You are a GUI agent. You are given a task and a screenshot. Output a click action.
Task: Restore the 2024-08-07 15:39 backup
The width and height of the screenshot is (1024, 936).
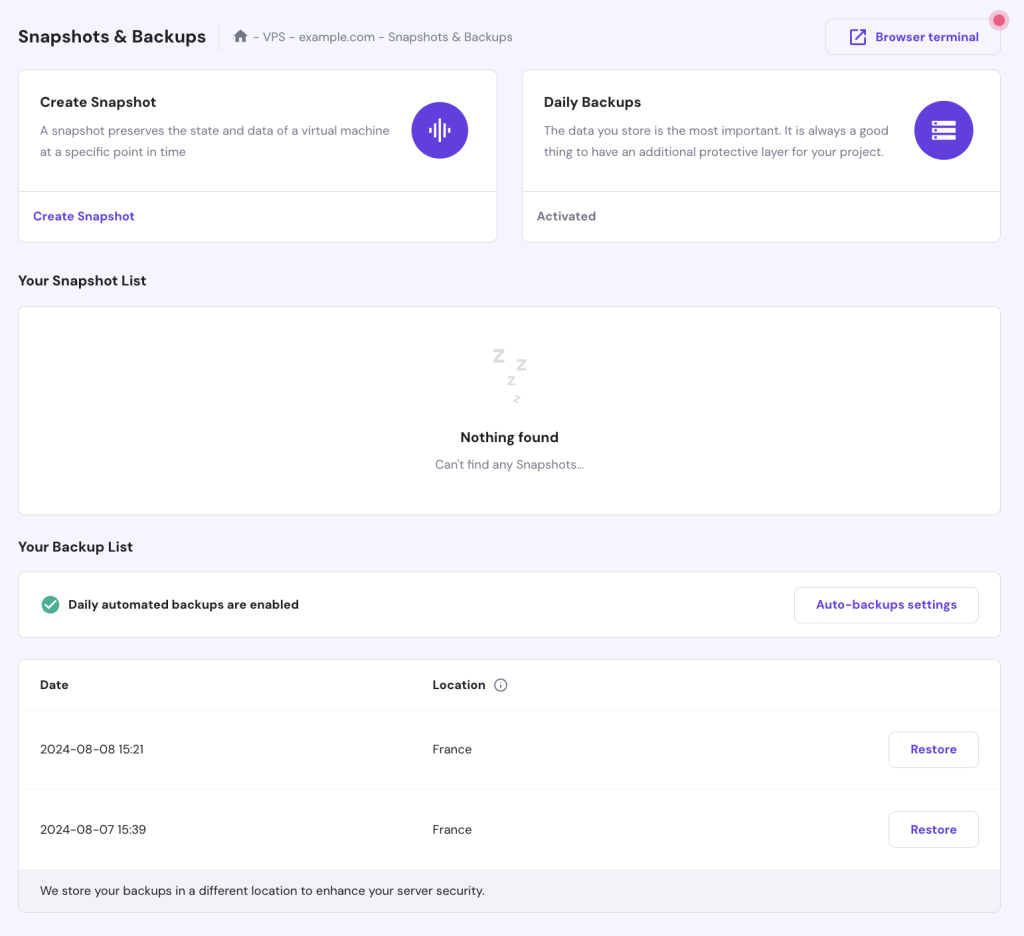pos(933,829)
